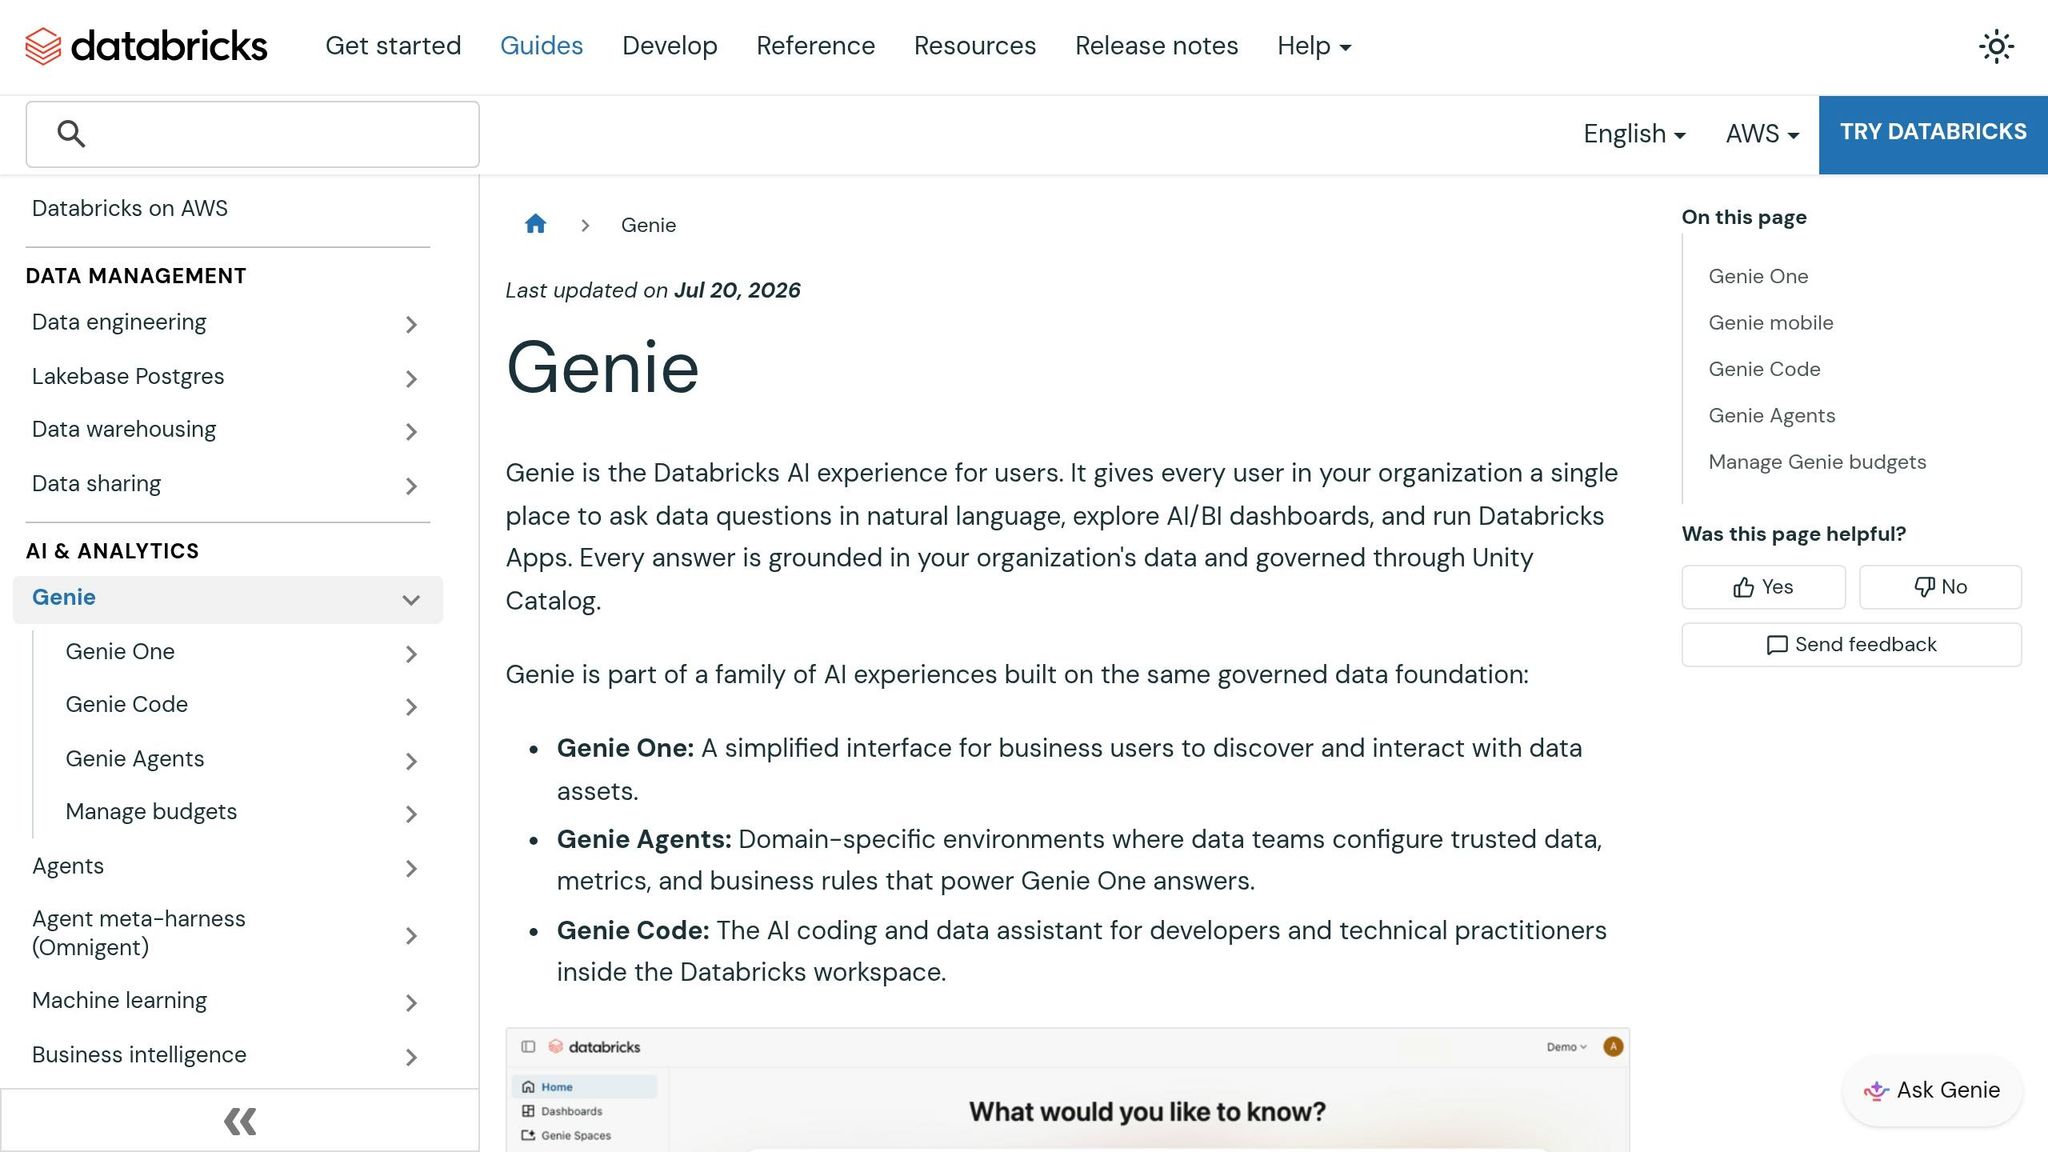The width and height of the screenshot is (2048, 1152).
Task: Click the home breadcrumb icon
Action: [x=536, y=224]
